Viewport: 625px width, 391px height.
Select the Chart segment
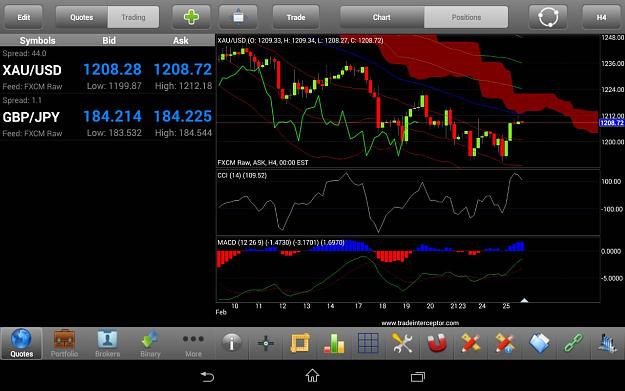coord(382,17)
